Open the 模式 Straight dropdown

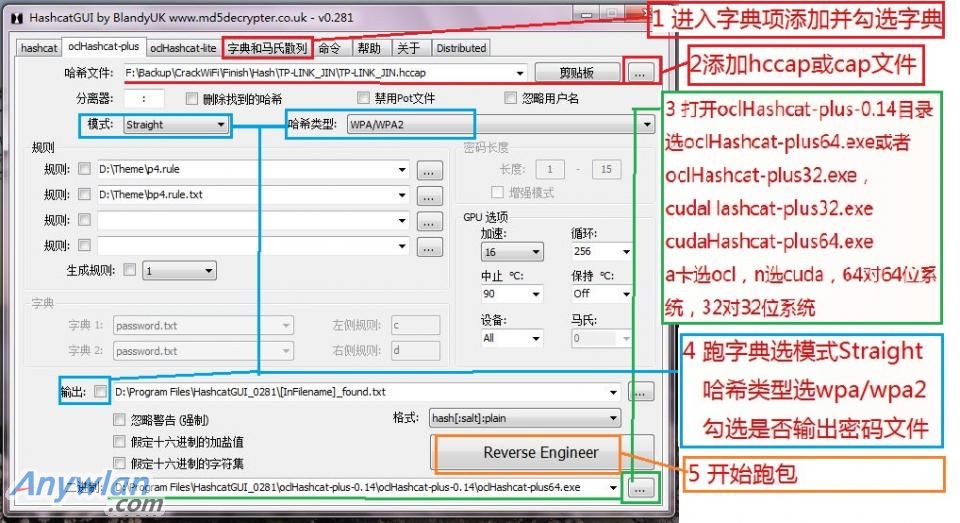point(175,124)
